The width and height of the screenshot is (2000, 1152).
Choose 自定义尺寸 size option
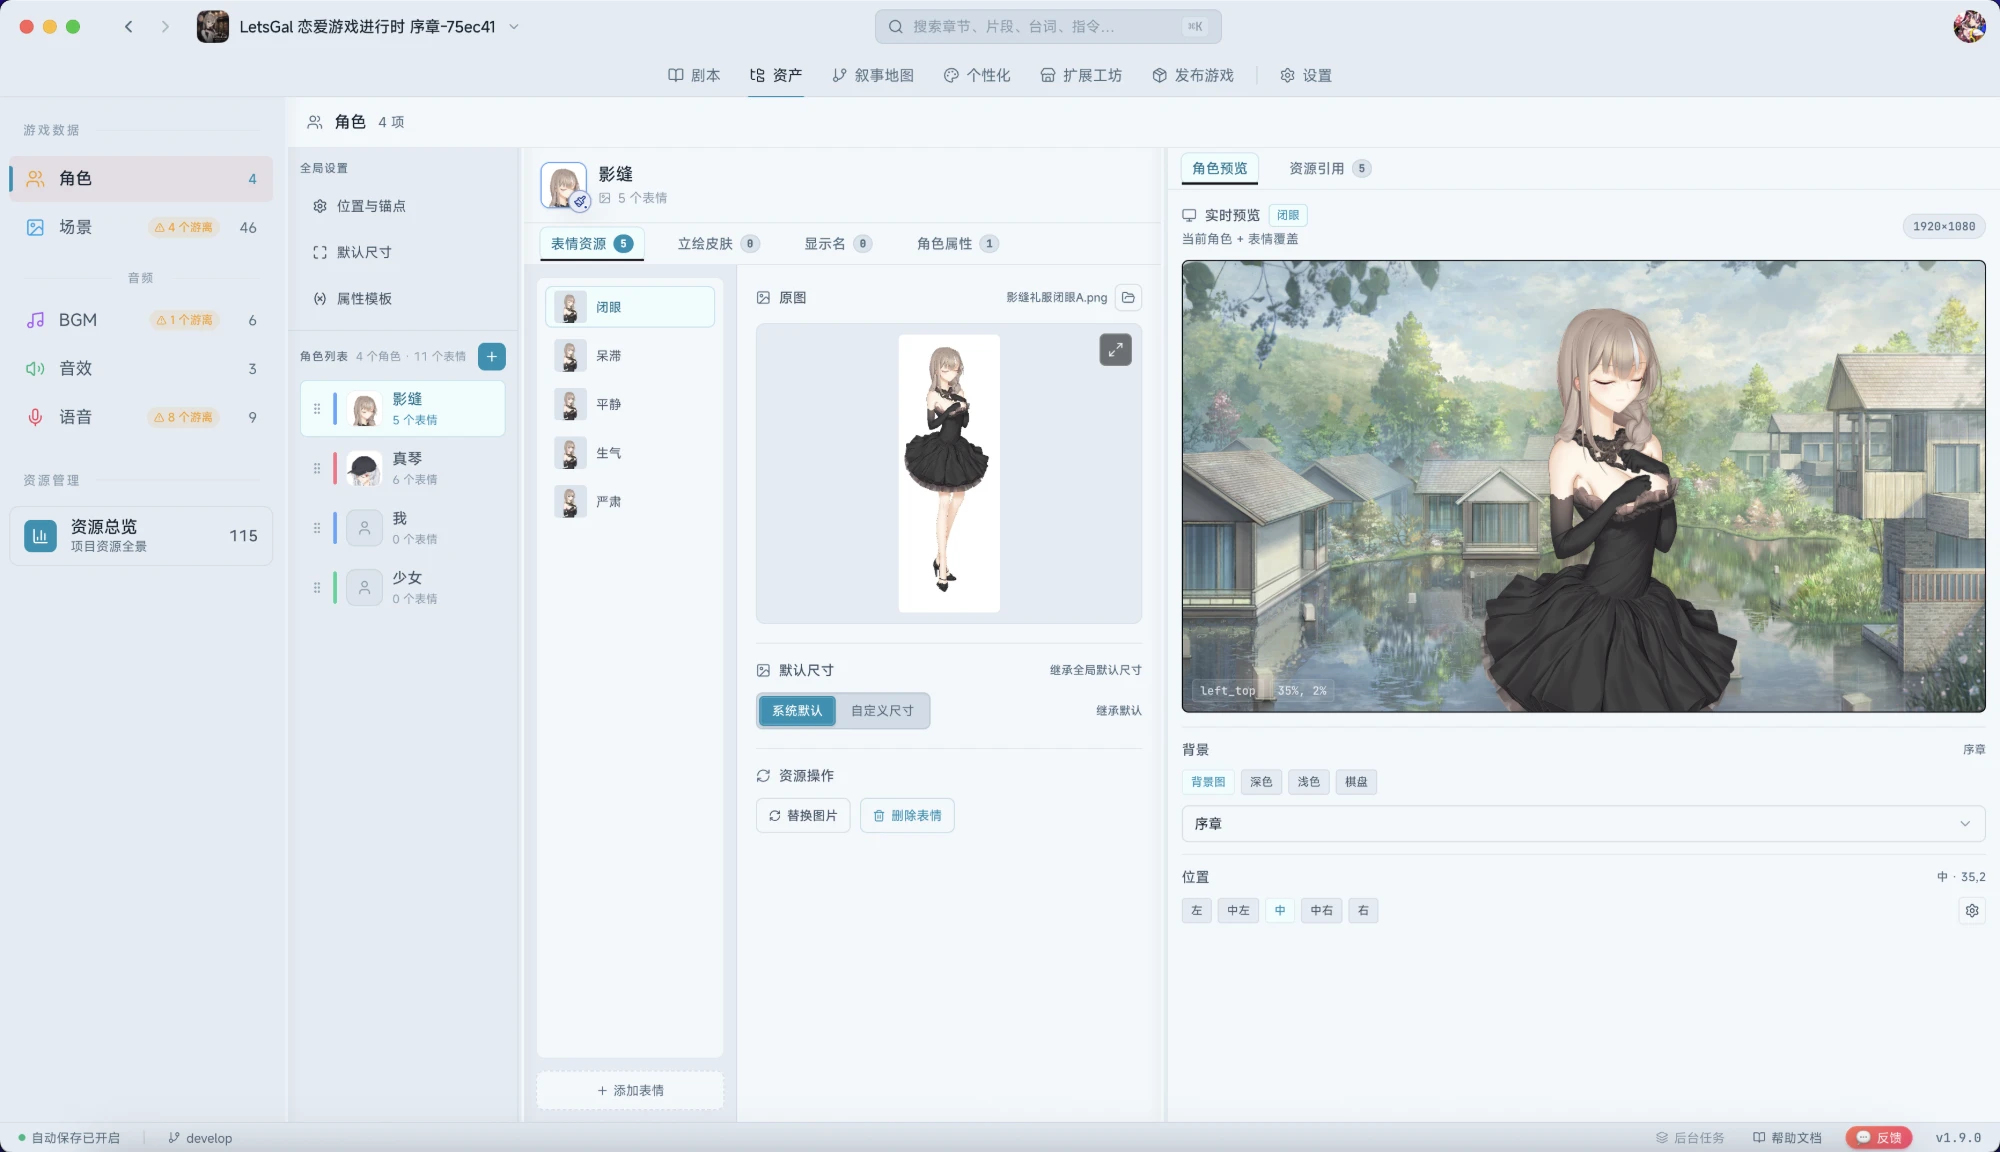tap(882, 711)
